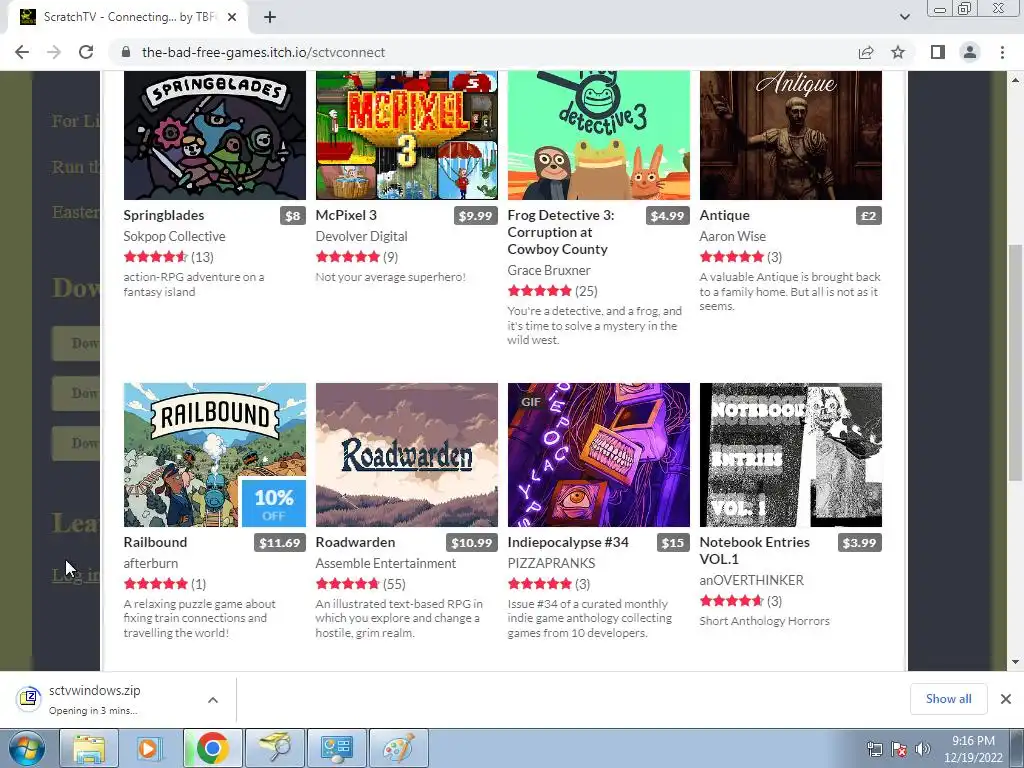Open Frog Detective 3 title link
This screenshot has height=768, width=1024.
561,232
